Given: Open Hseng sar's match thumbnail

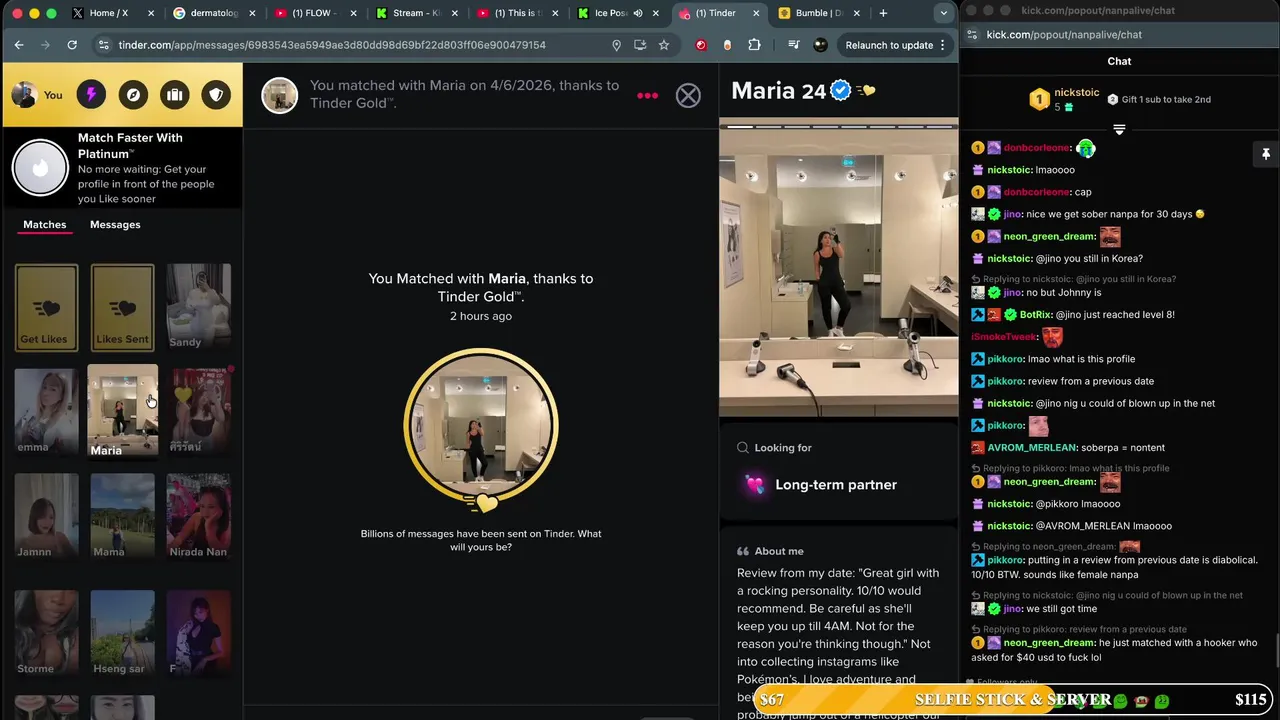Looking at the screenshot, I should point(122,633).
